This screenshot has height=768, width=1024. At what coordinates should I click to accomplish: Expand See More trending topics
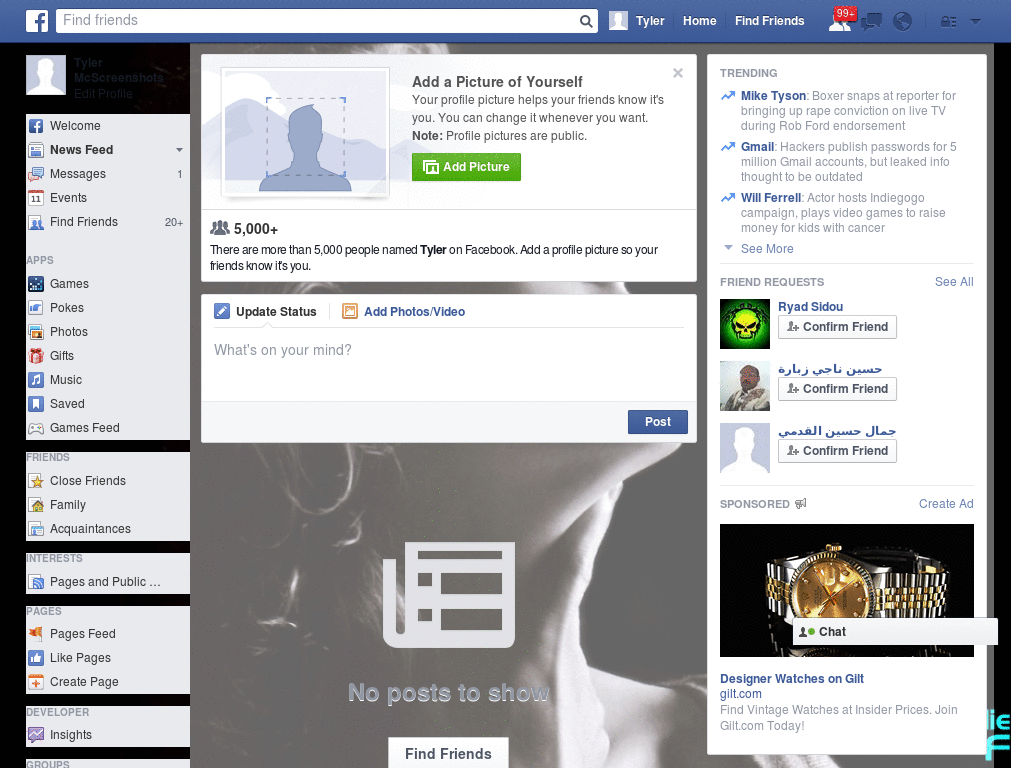coord(767,249)
